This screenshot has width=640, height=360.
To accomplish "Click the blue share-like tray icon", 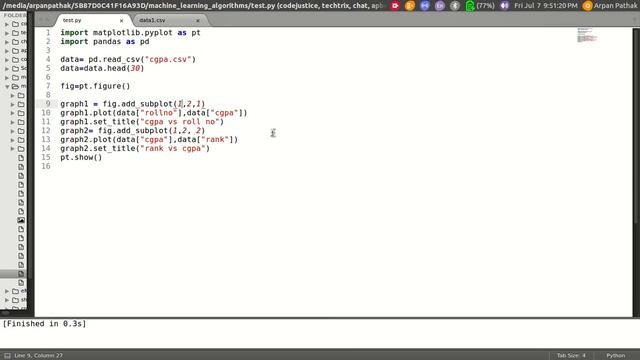I will click(425, 6).
